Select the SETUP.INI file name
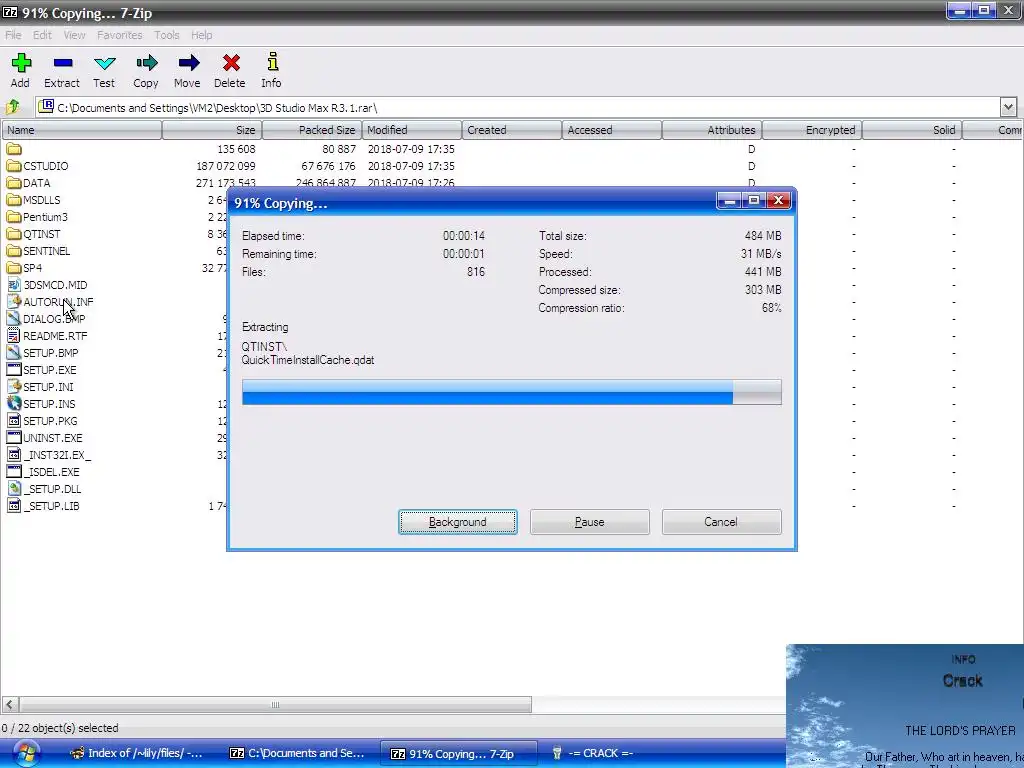The height and width of the screenshot is (768, 1024). (48, 387)
